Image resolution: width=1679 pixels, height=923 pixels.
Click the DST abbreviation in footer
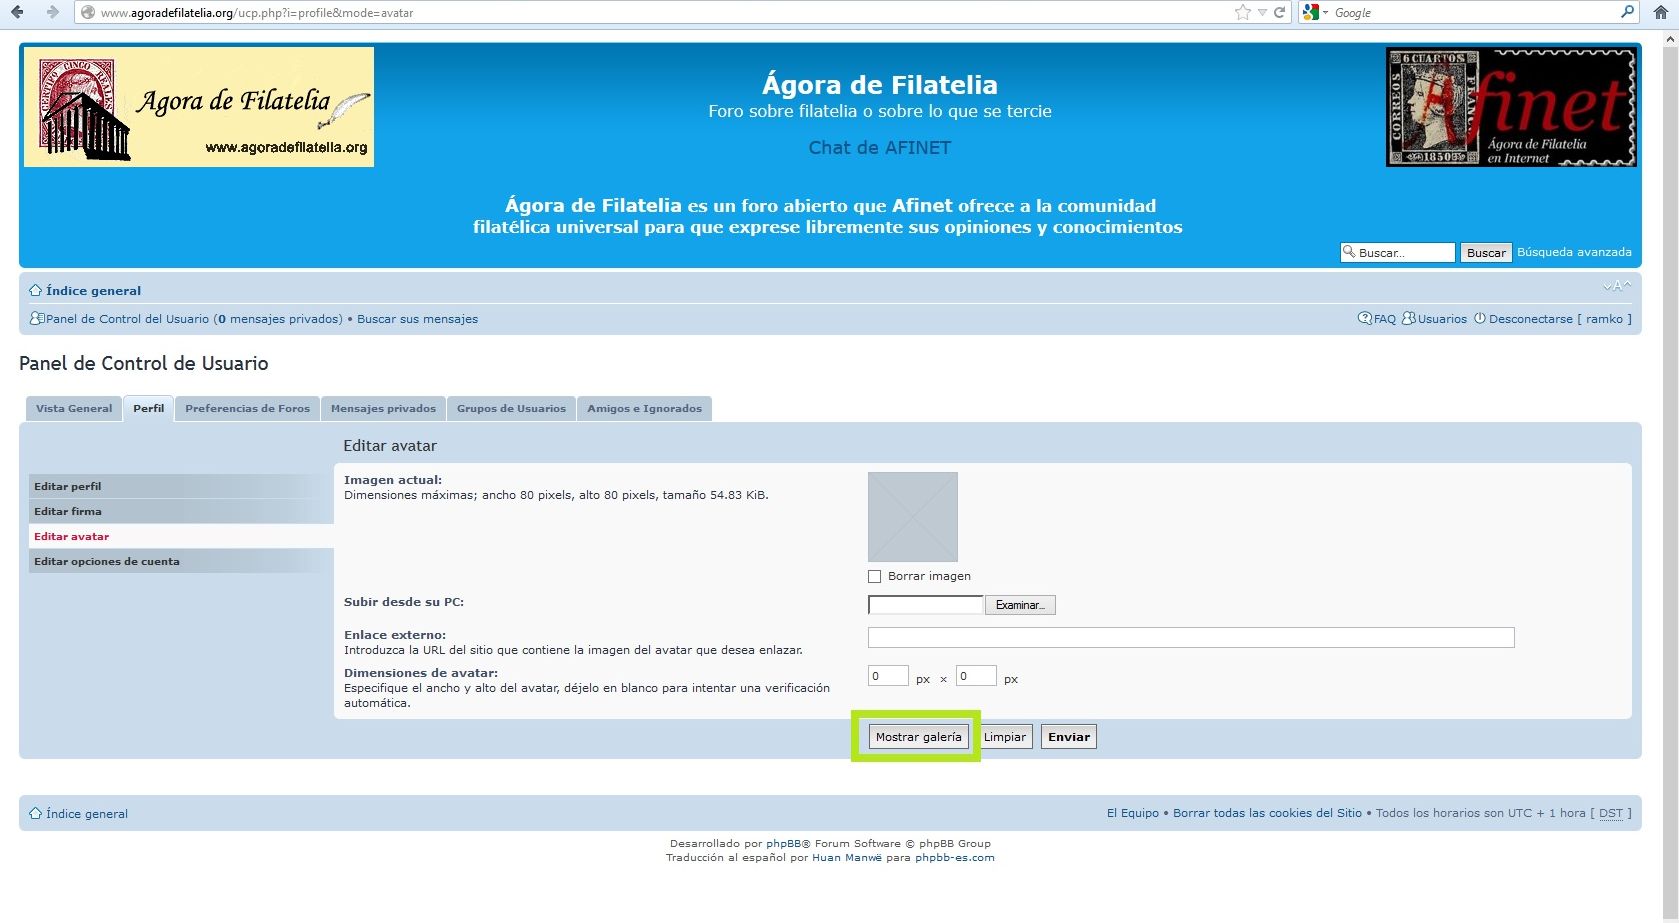tap(1611, 813)
